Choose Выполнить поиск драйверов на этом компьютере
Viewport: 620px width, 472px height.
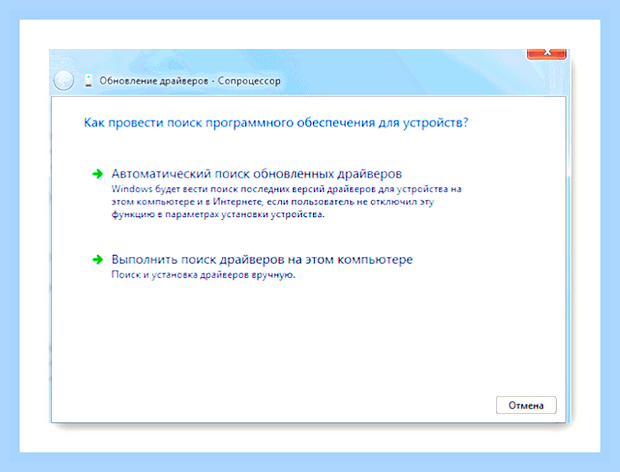[262, 260]
